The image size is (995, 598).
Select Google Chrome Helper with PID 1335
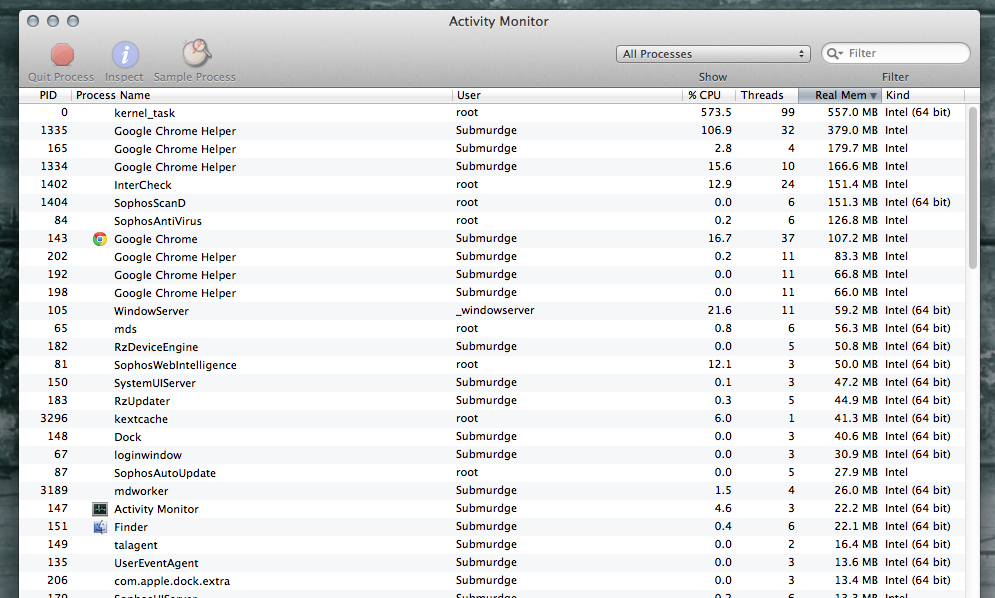(492, 130)
